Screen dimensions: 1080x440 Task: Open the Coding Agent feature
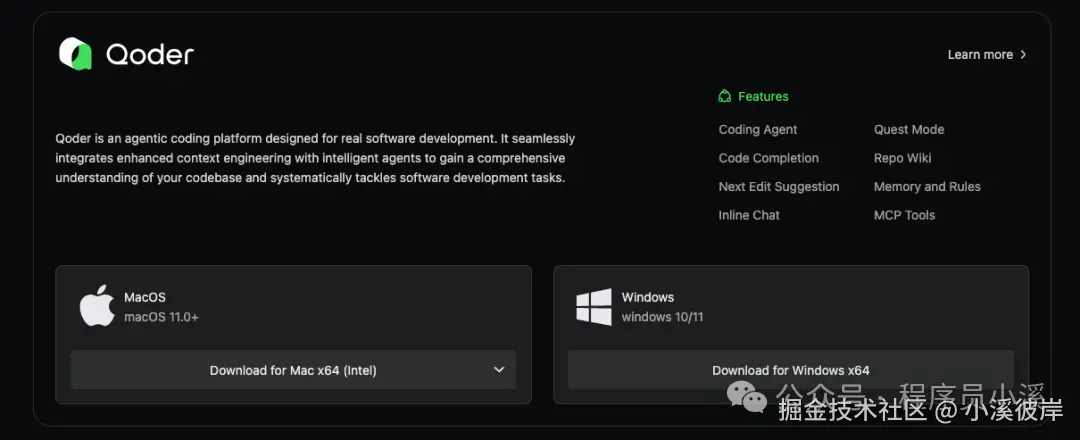coord(757,130)
